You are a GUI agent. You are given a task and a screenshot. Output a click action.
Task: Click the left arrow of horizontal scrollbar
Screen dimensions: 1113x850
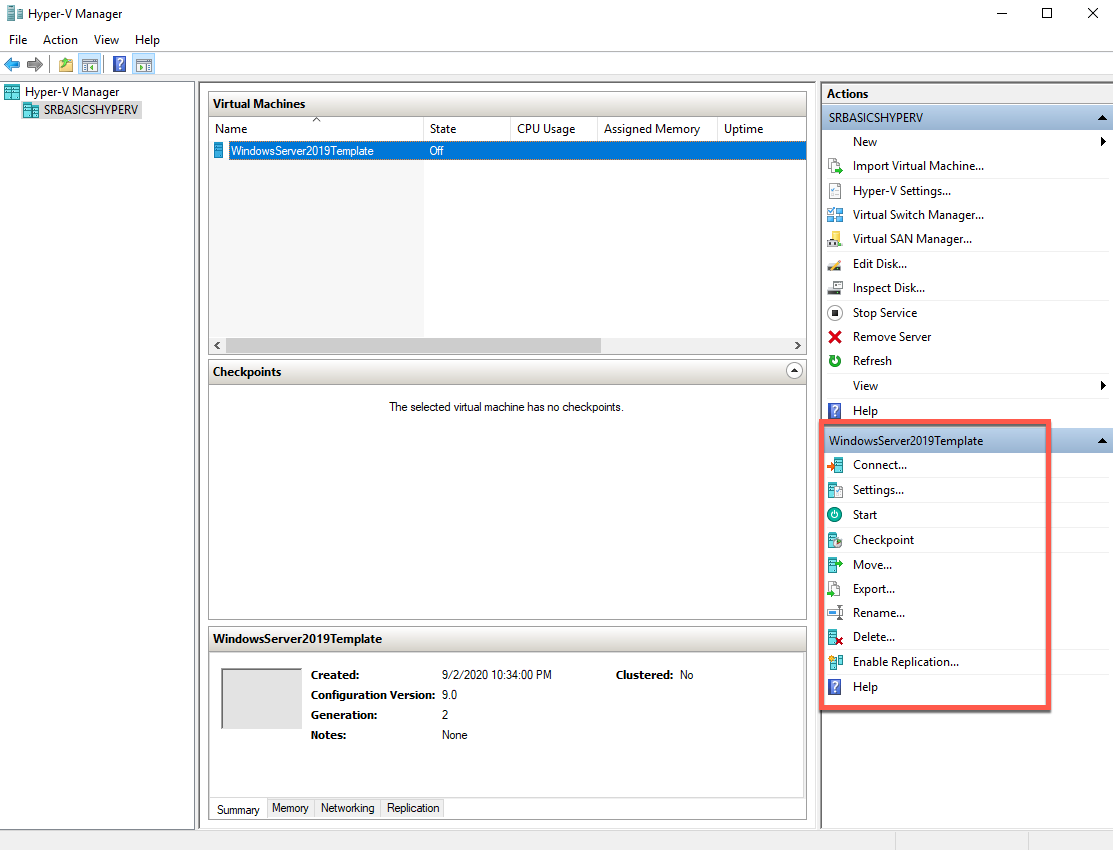click(218, 346)
